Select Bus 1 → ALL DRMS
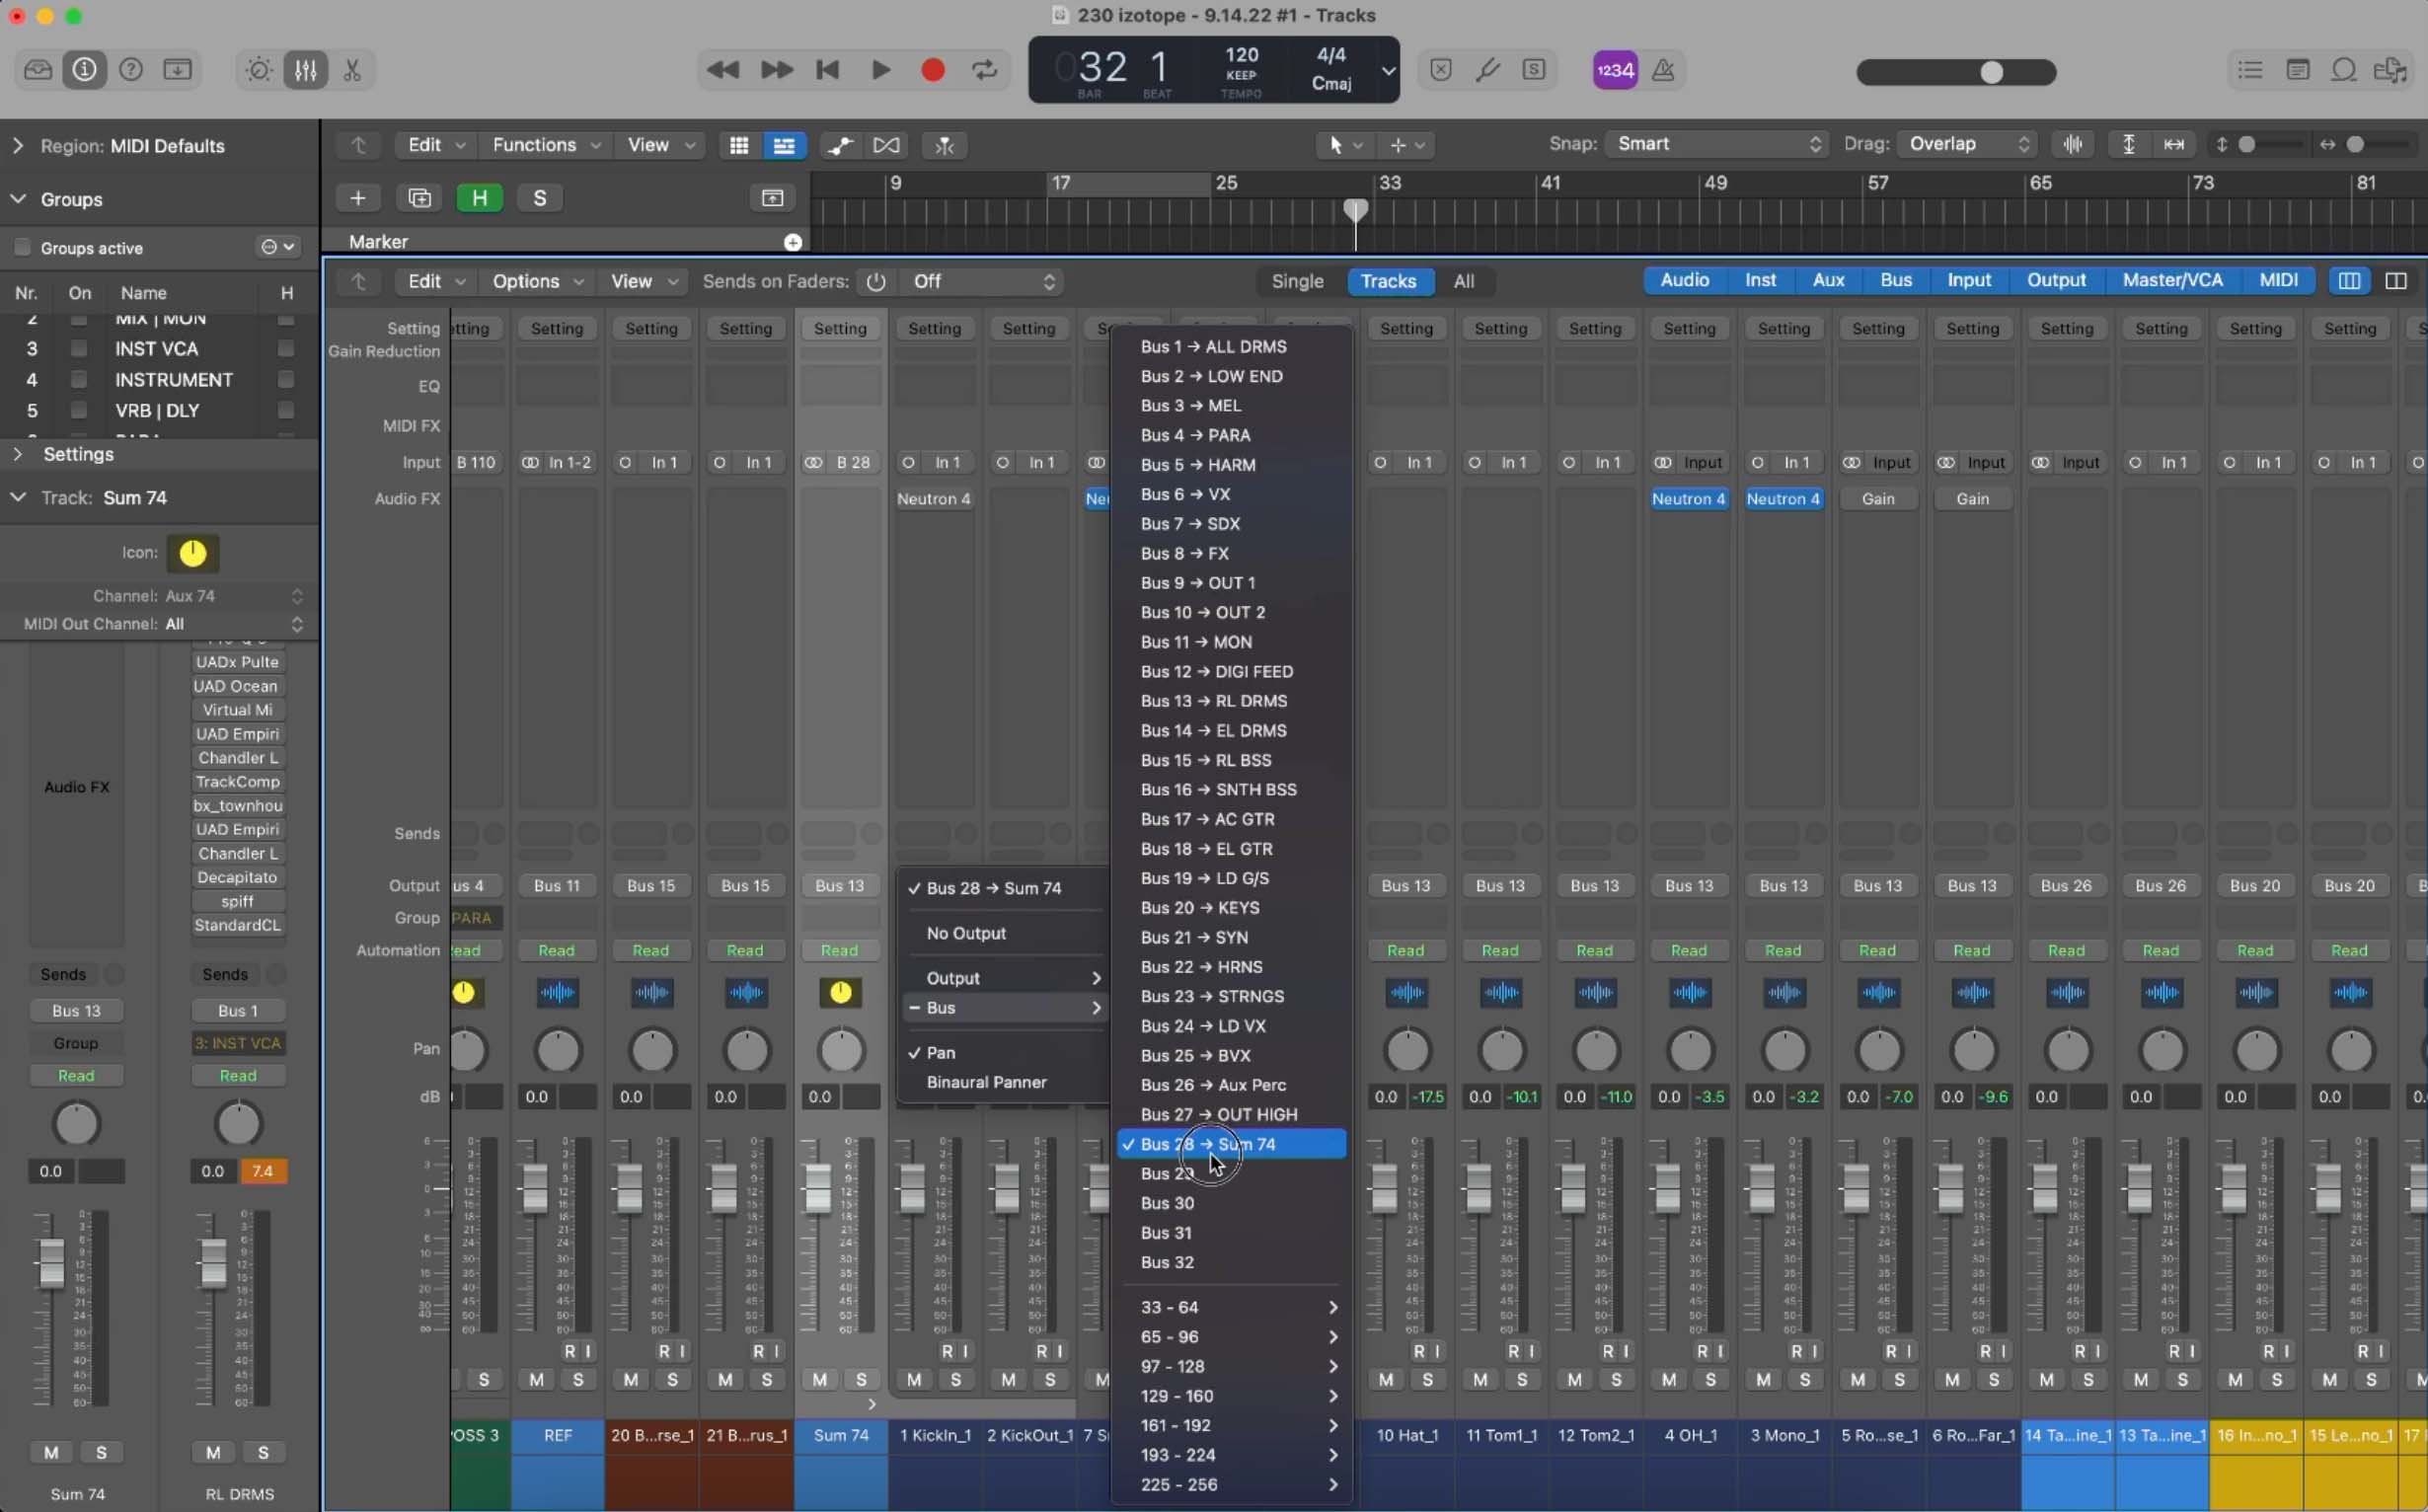The width and height of the screenshot is (2428, 1512). [1231, 347]
